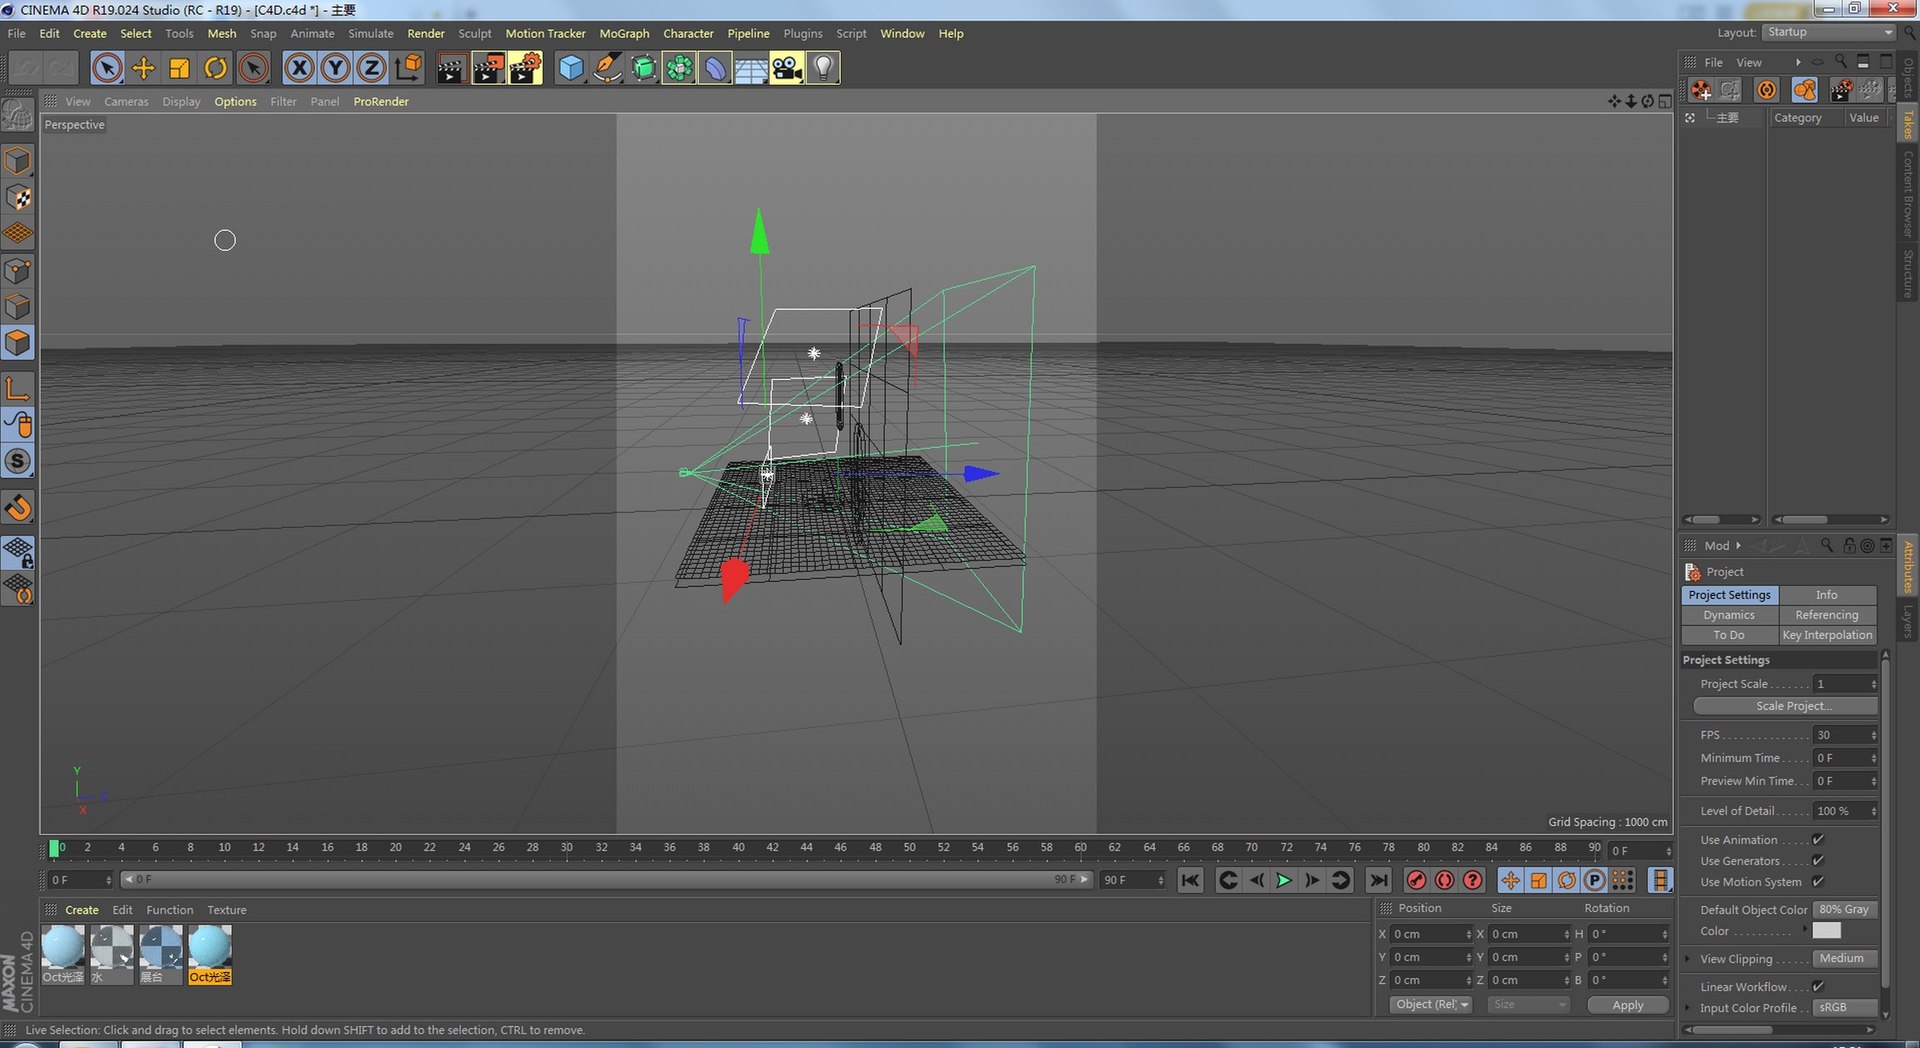Open View Clipping Medium dropdown
Screen dimensions: 1920x1048
[1845, 958]
